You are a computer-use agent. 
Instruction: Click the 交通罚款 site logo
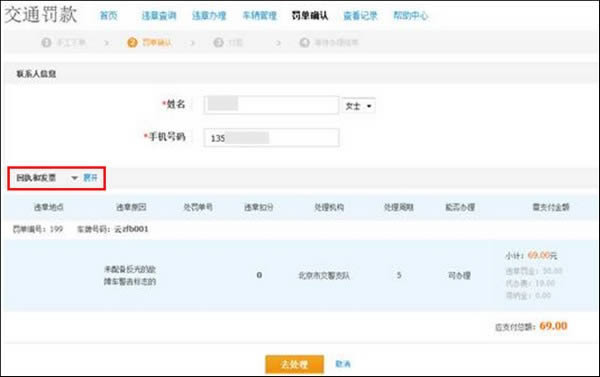[41, 15]
